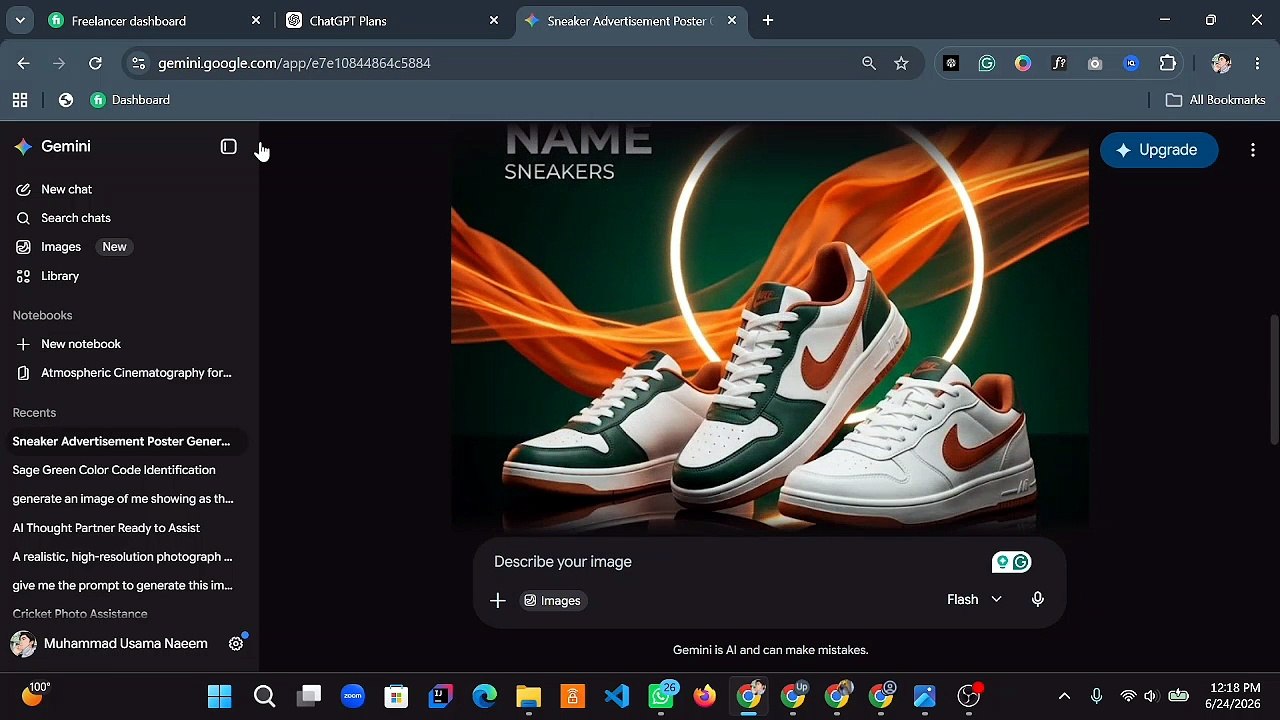1280x720 pixels.
Task: Click the page vertical scrollbar
Action: pos(1273,380)
